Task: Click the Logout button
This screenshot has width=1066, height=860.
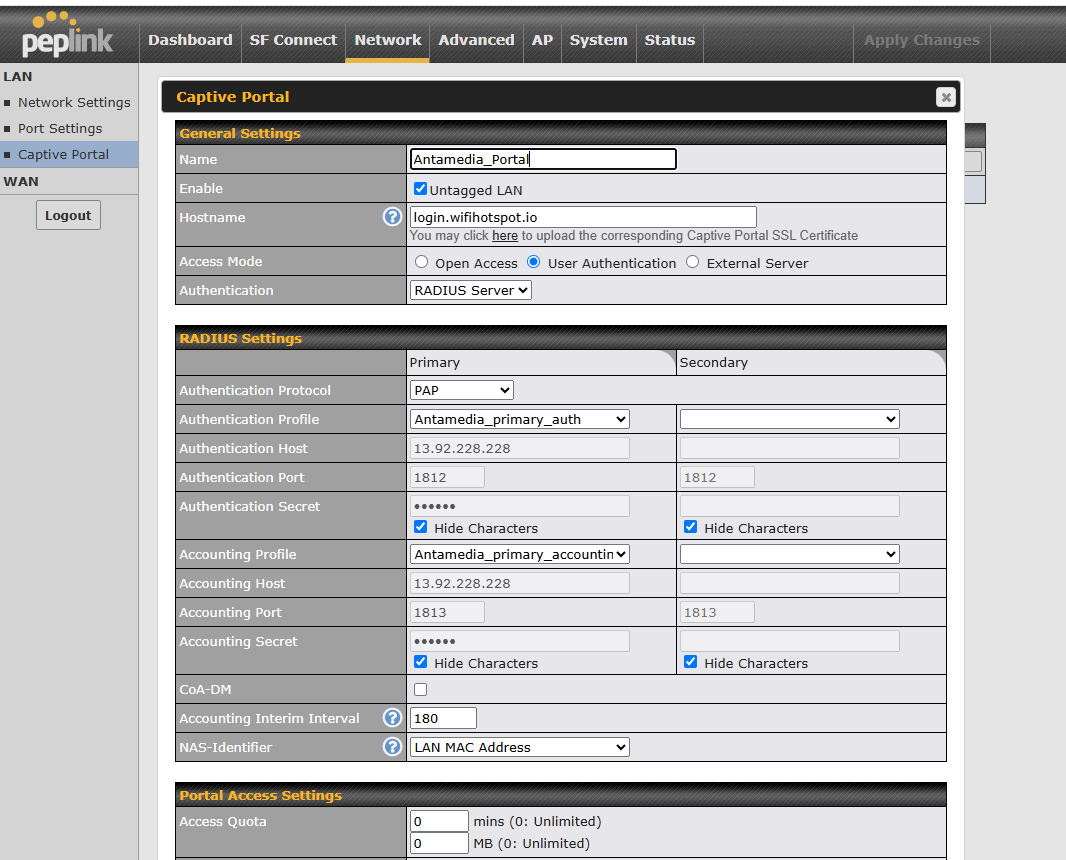Action: (68, 215)
